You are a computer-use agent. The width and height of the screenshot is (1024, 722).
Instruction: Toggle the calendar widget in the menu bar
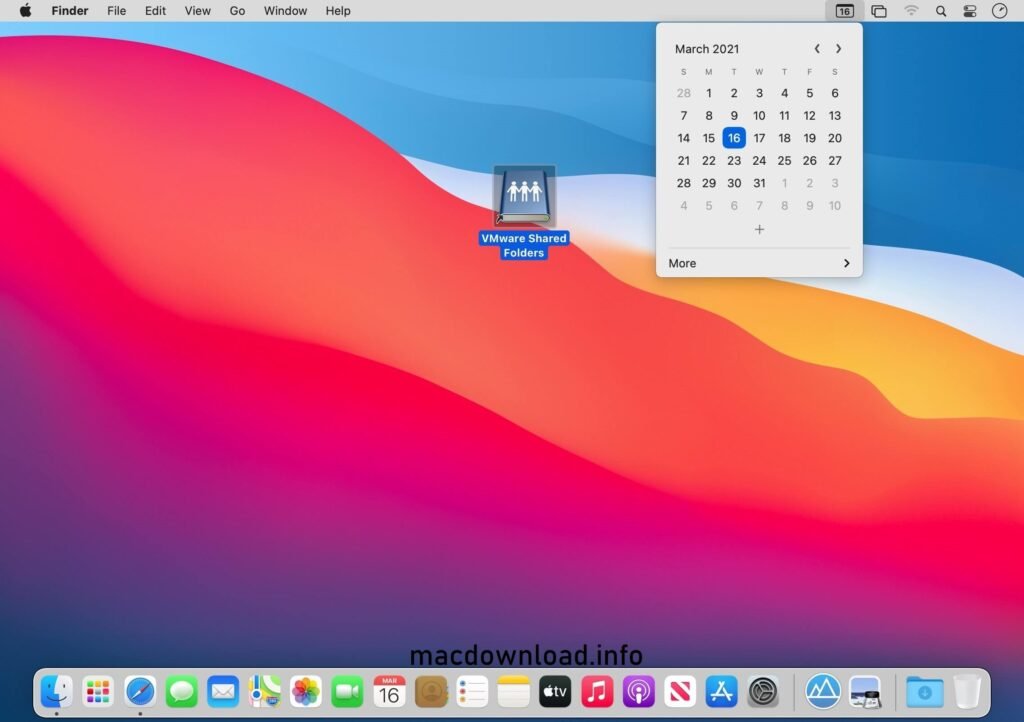(x=843, y=11)
